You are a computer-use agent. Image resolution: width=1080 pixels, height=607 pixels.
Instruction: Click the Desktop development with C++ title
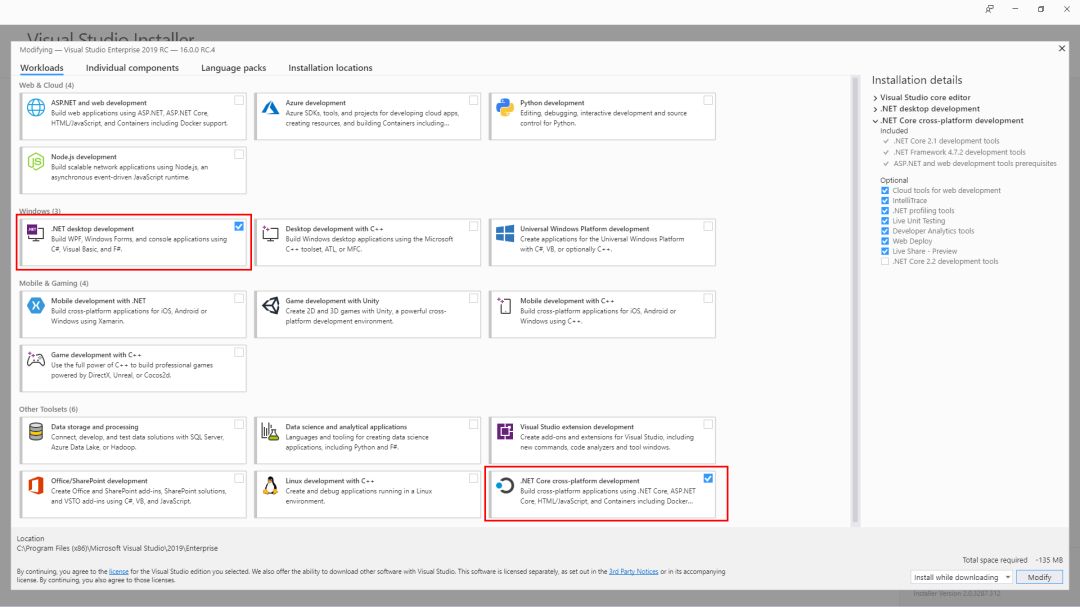tap(334, 229)
